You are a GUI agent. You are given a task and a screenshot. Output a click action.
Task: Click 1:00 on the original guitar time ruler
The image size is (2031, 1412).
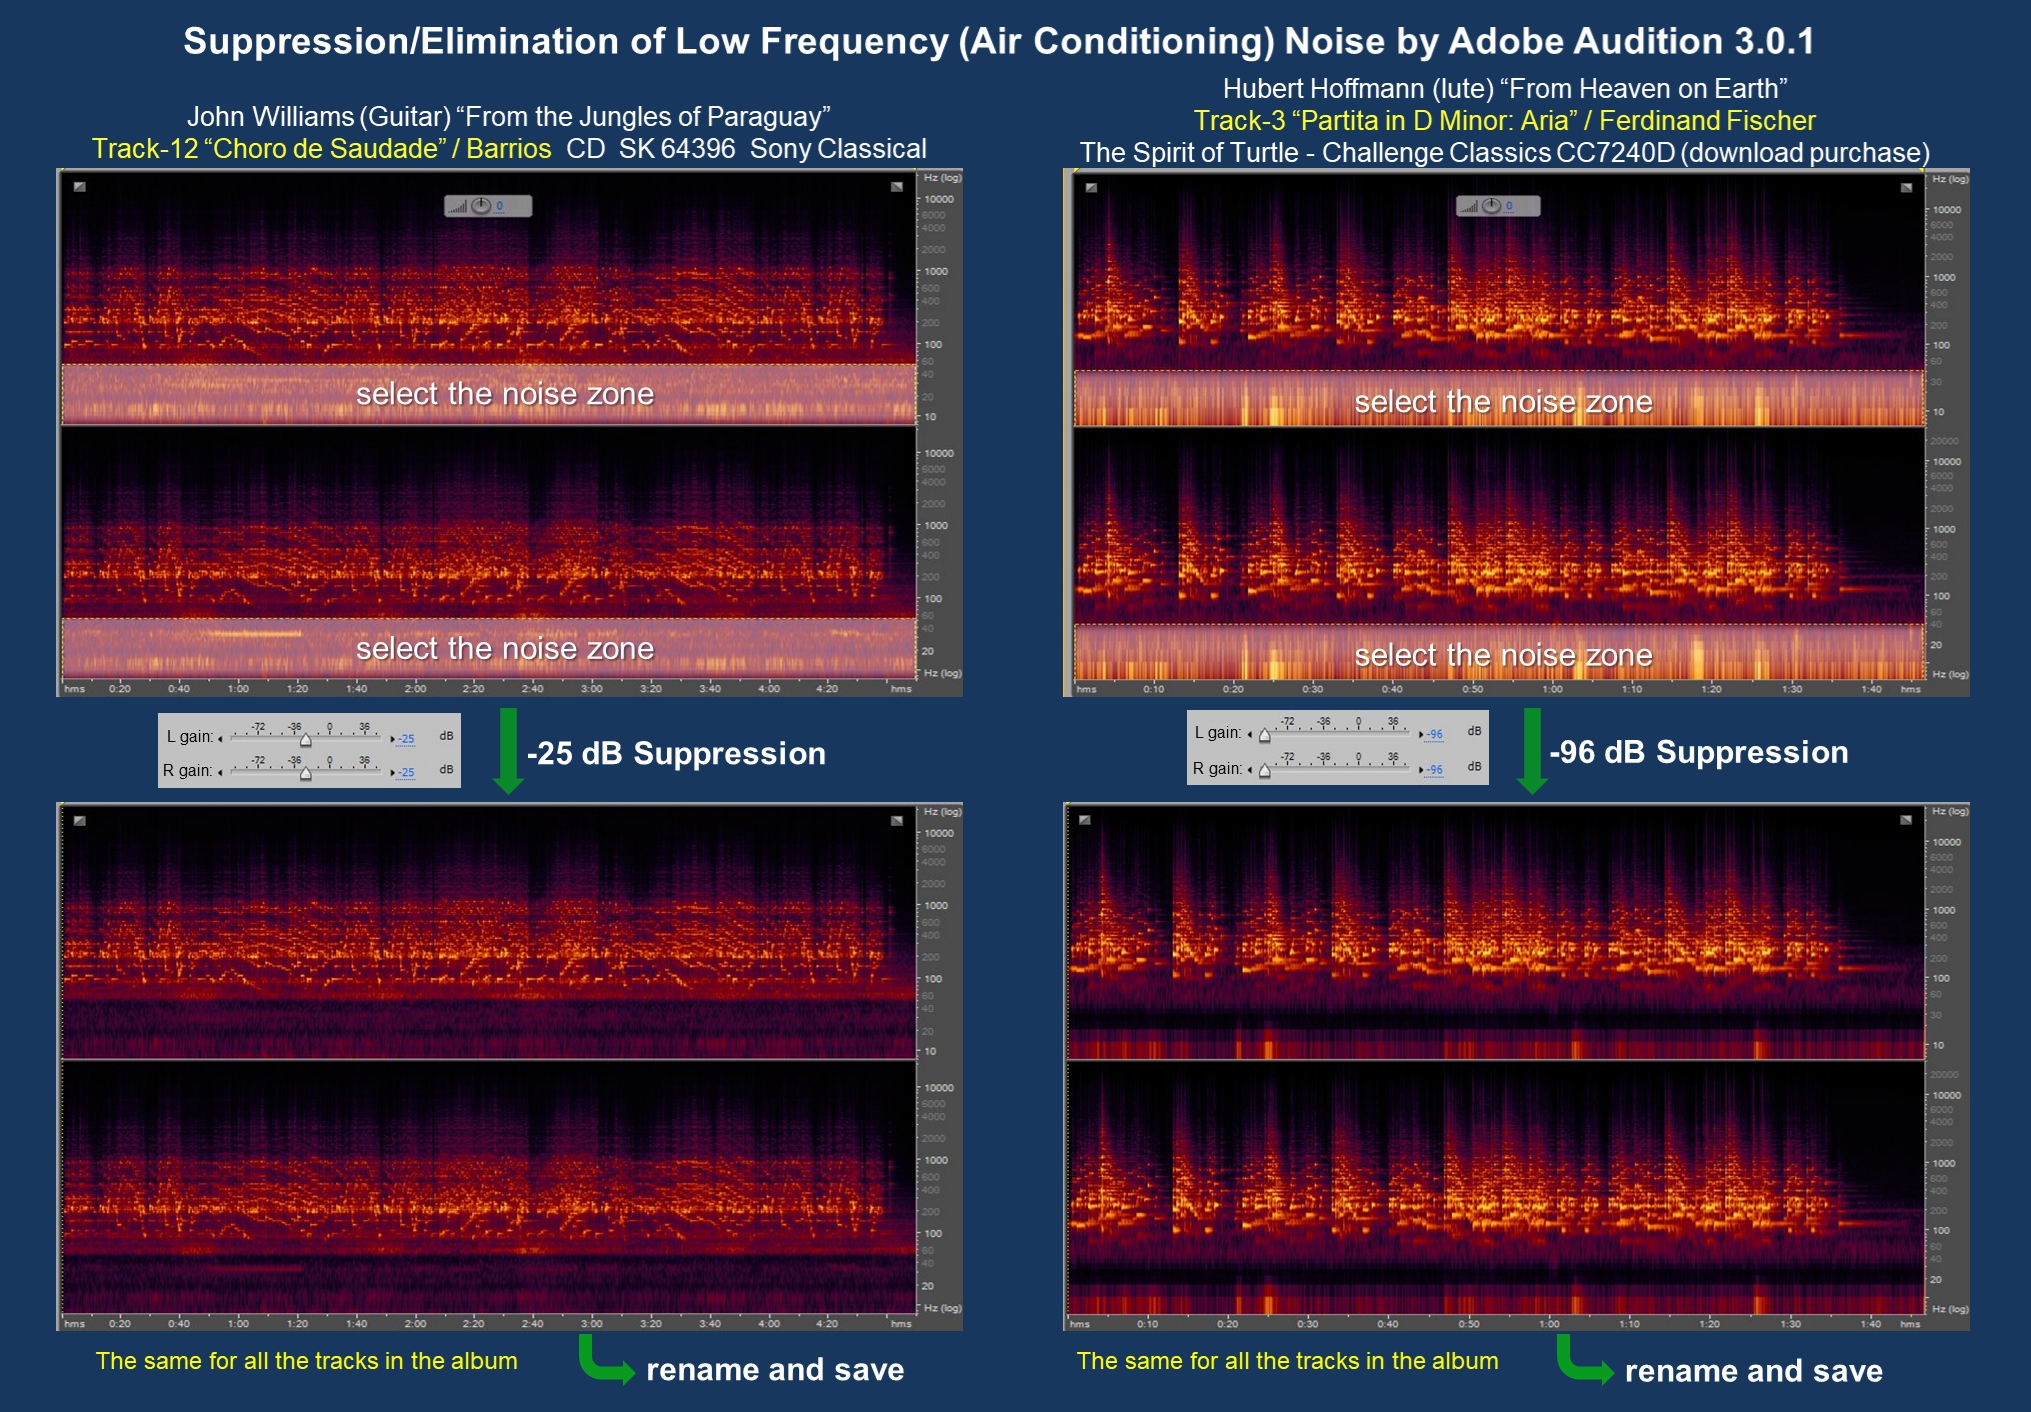coord(238,689)
